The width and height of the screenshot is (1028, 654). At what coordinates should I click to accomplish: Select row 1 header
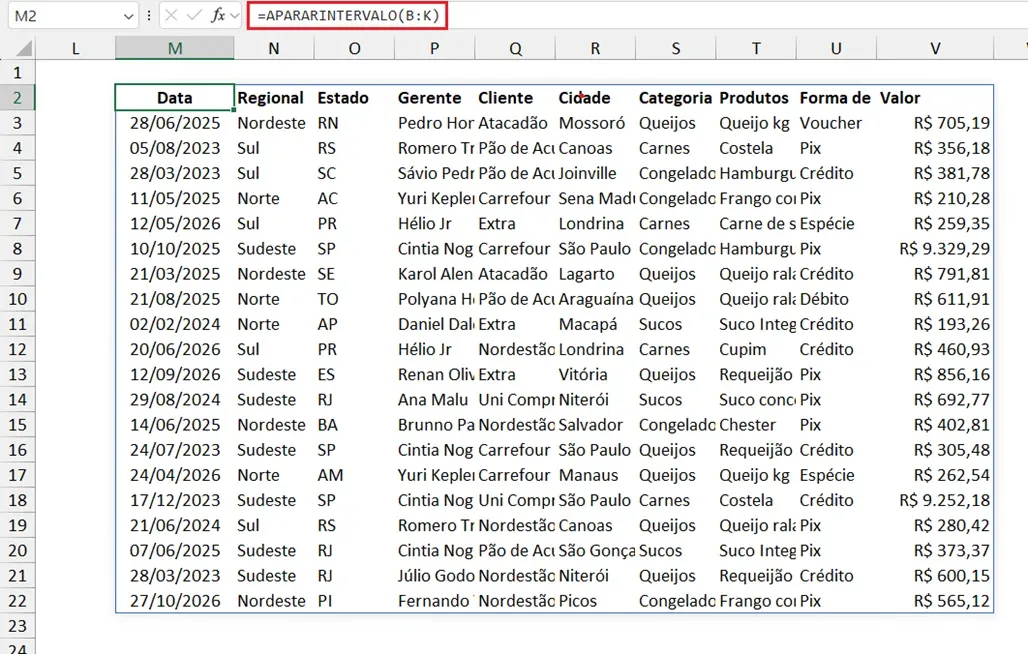tap(18, 73)
